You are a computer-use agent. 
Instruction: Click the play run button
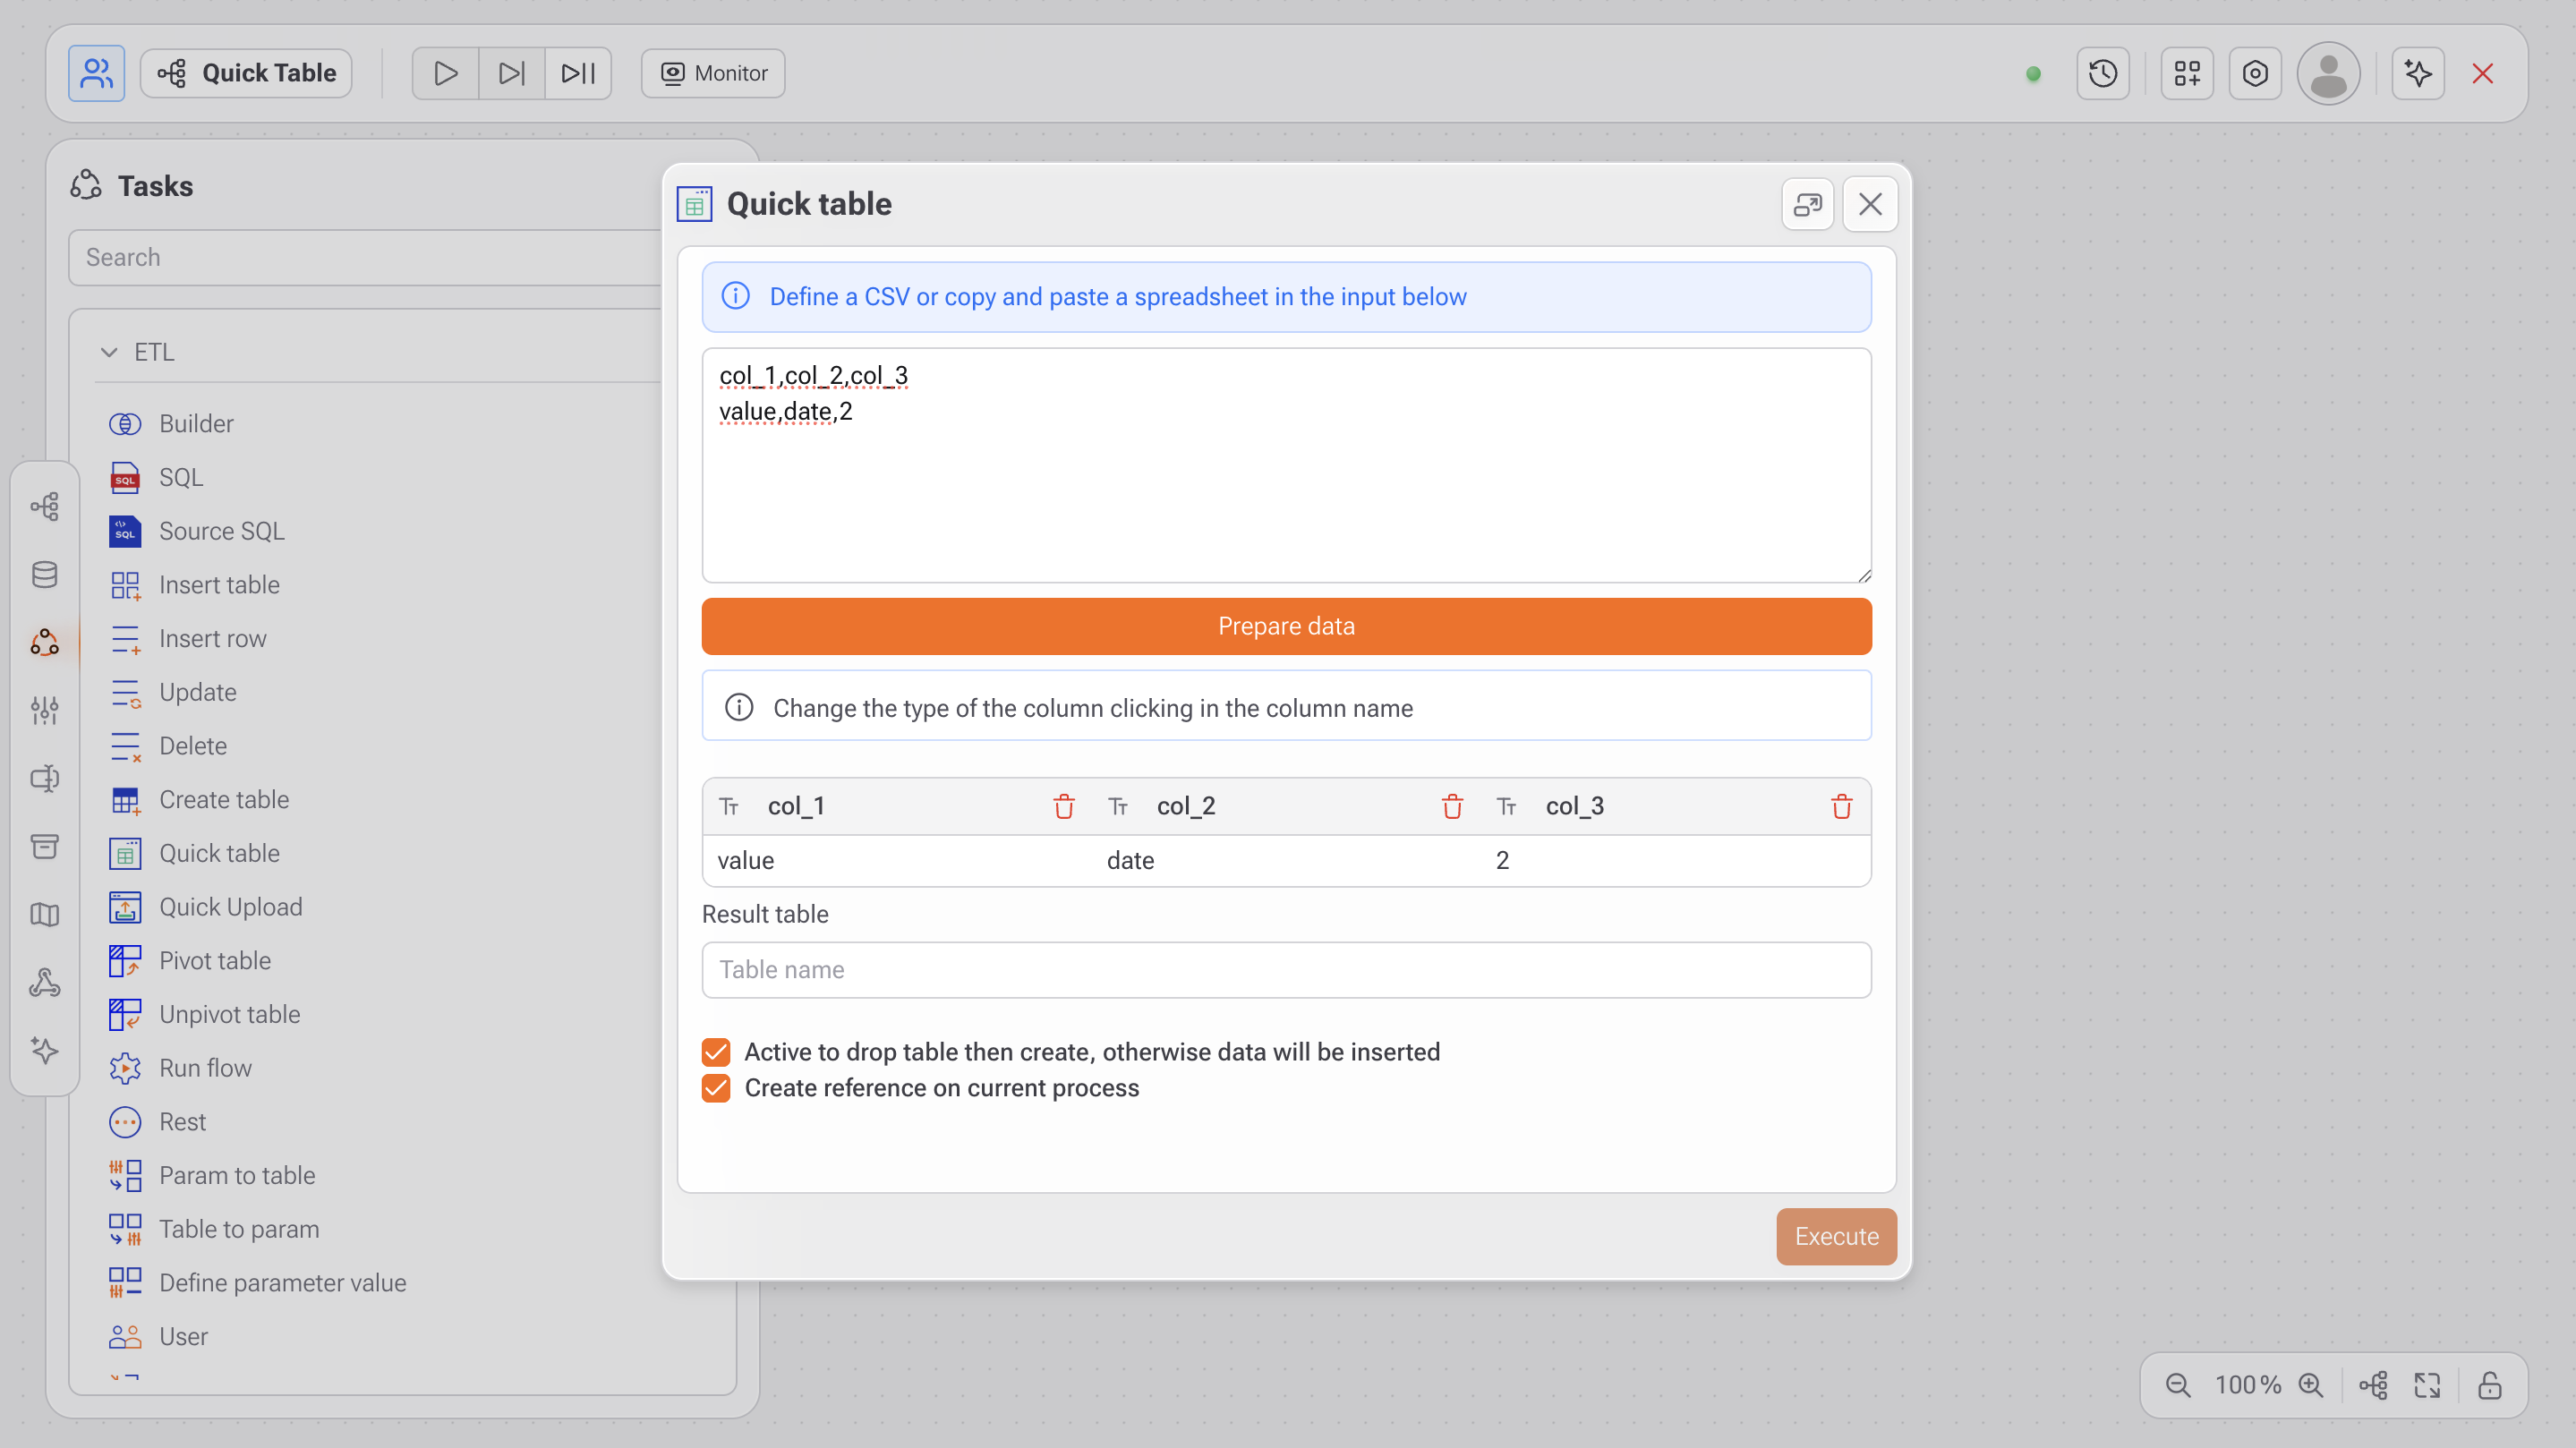[x=445, y=73]
